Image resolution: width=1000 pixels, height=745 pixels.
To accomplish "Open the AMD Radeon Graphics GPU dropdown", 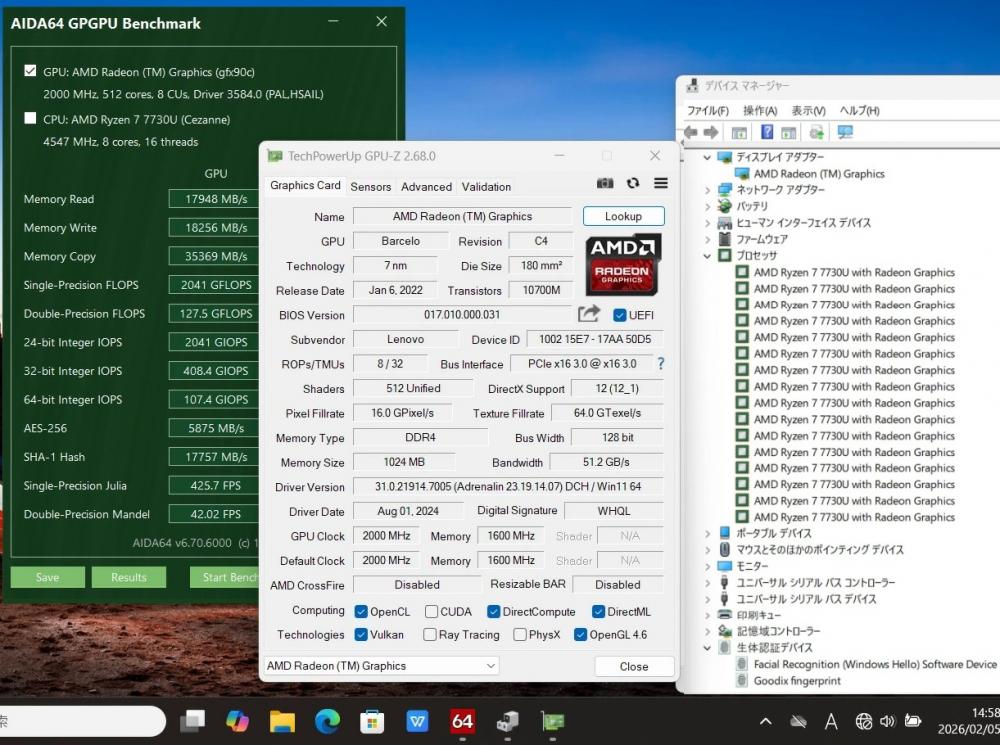I will coord(381,666).
